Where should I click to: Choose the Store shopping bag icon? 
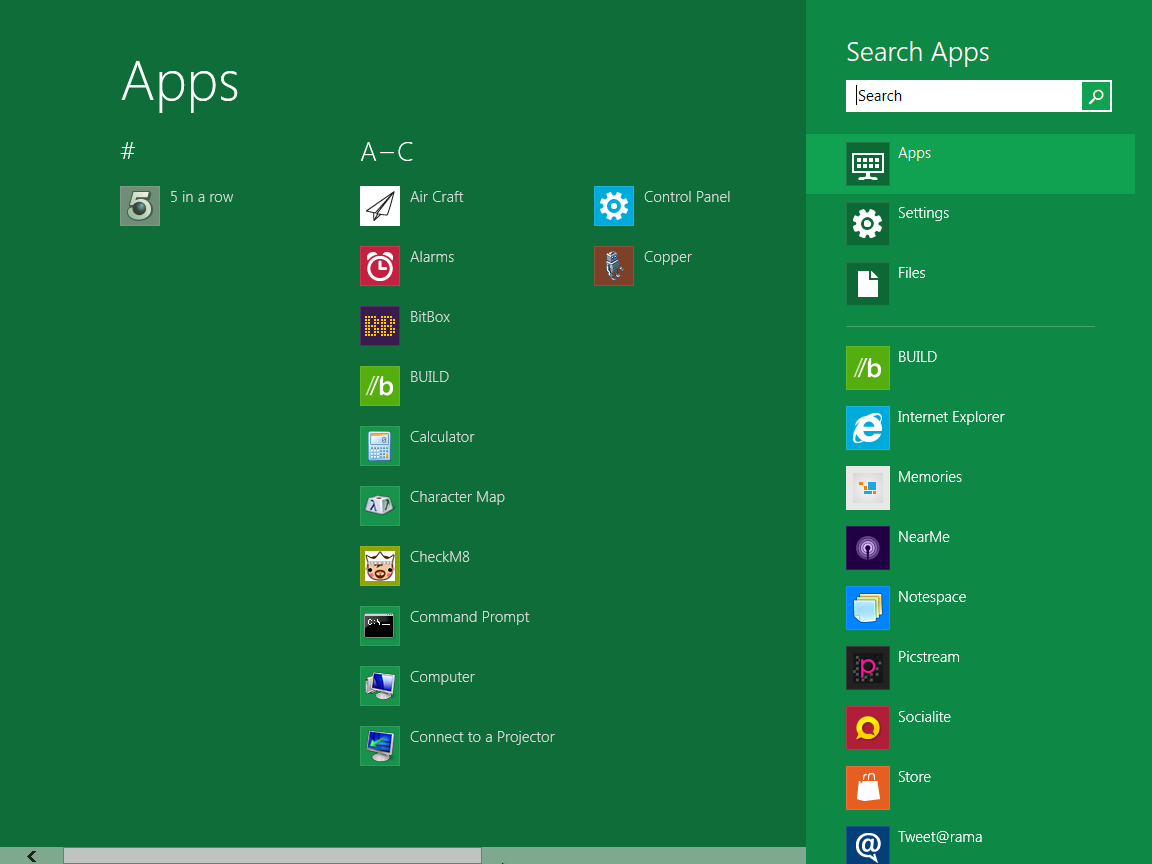868,788
